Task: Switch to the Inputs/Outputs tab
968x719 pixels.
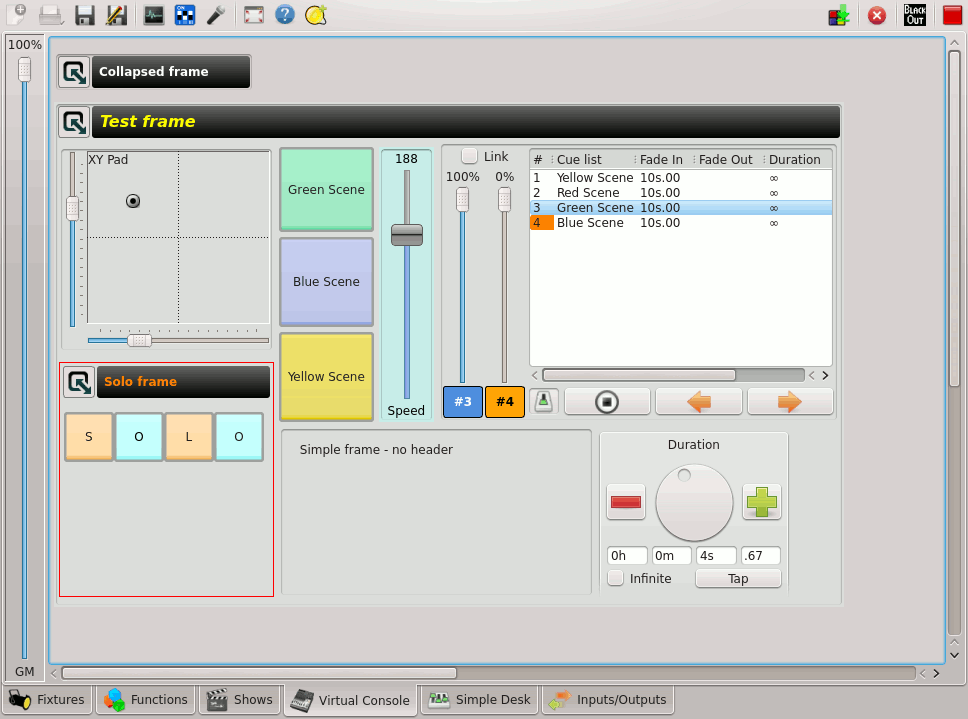Action: [607, 700]
